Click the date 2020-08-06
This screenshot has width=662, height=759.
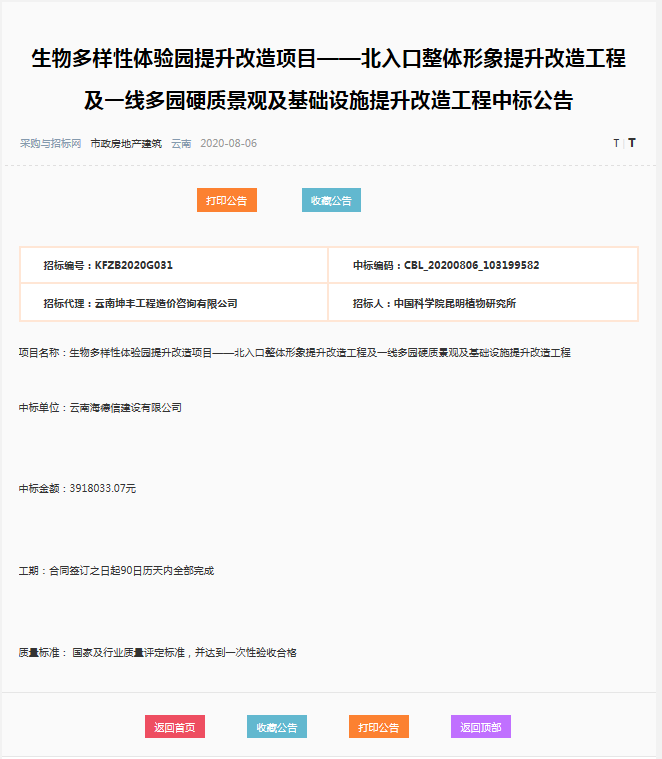click(x=228, y=143)
